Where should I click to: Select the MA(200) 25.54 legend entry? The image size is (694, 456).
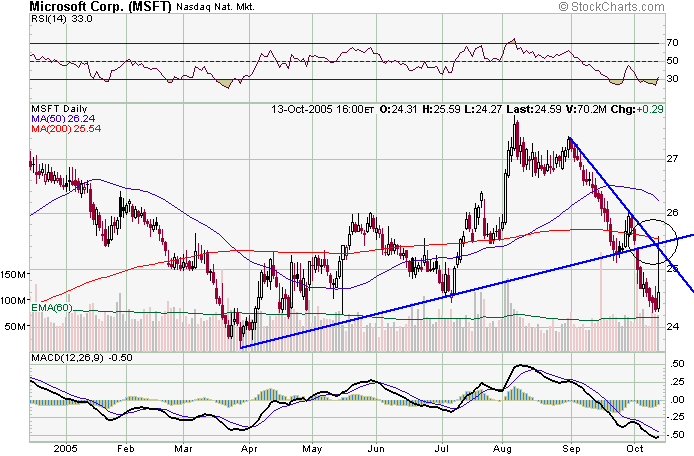click(66, 129)
